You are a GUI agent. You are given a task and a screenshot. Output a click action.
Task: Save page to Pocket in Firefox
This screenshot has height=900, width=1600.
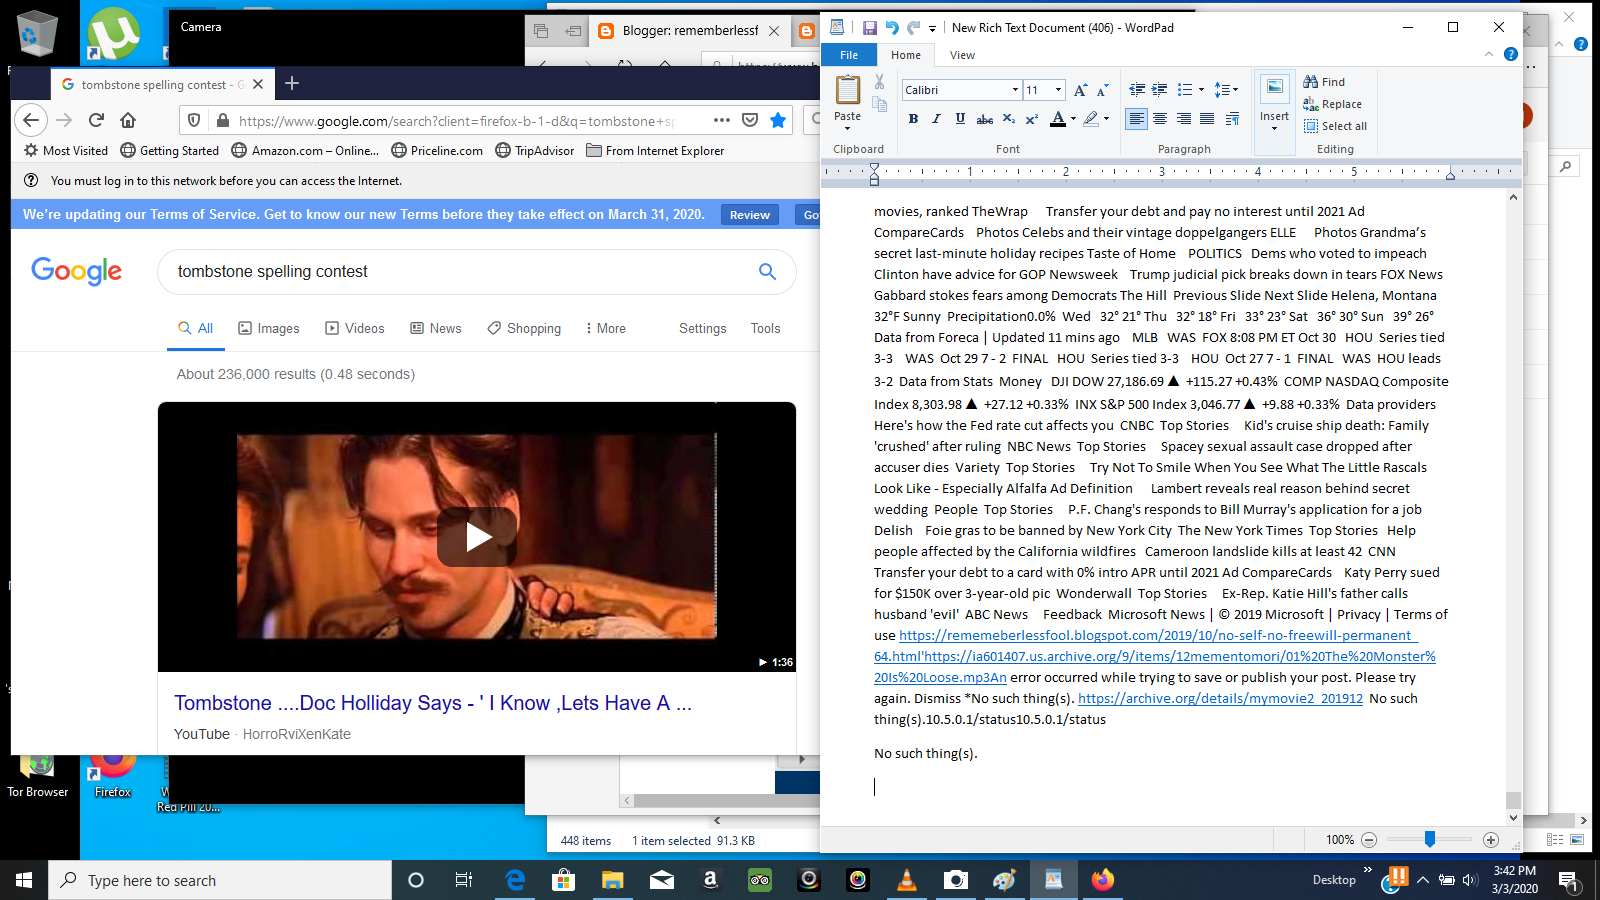(x=750, y=120)
